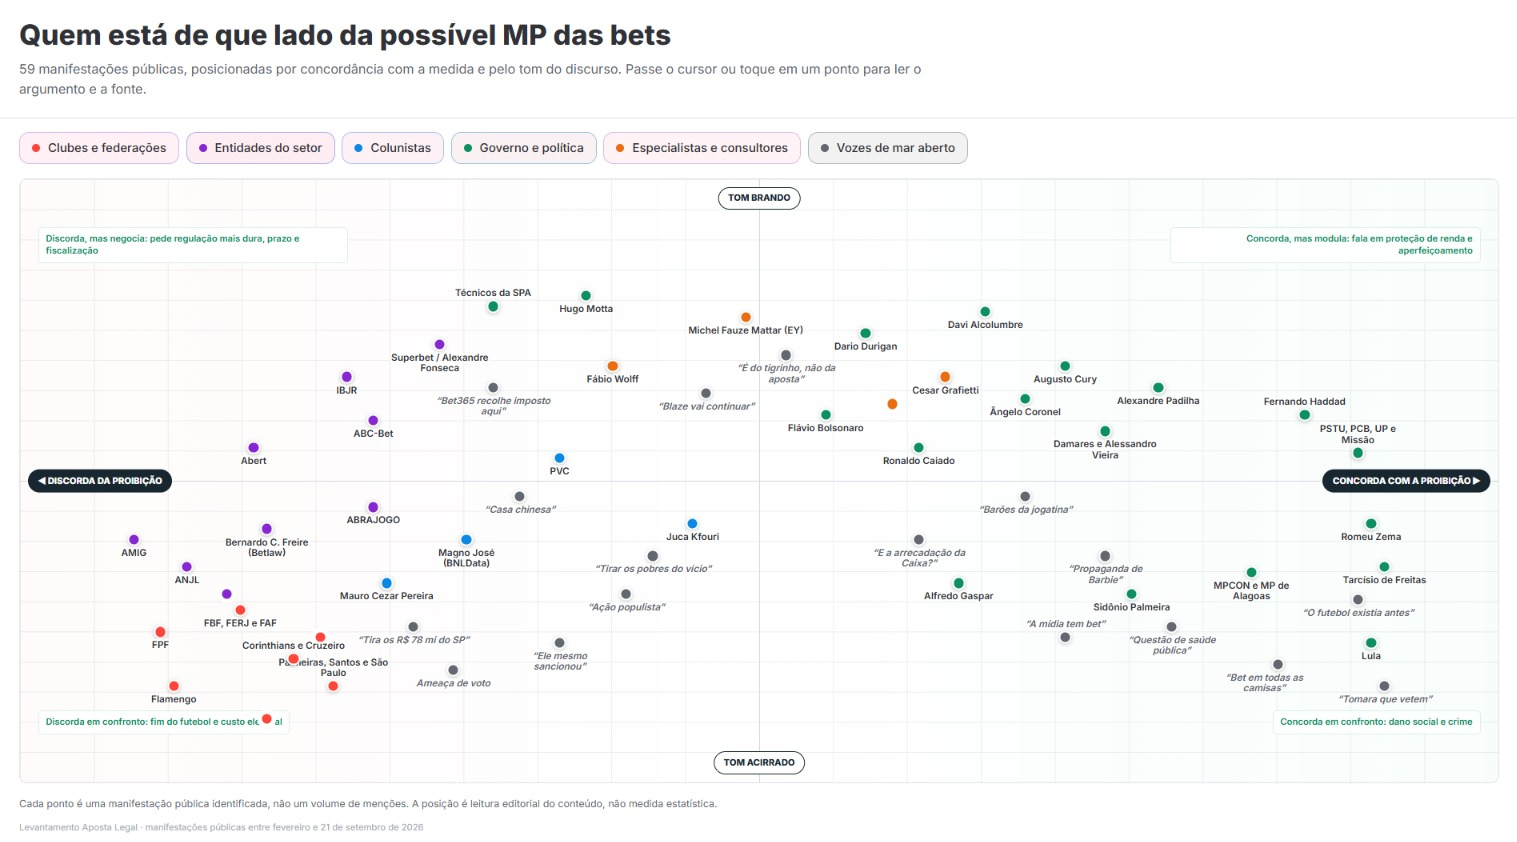Screen dimensions: 1517x842
Task: Select the Davi Alcolumbre data point
Action: [x=985, y=312]
